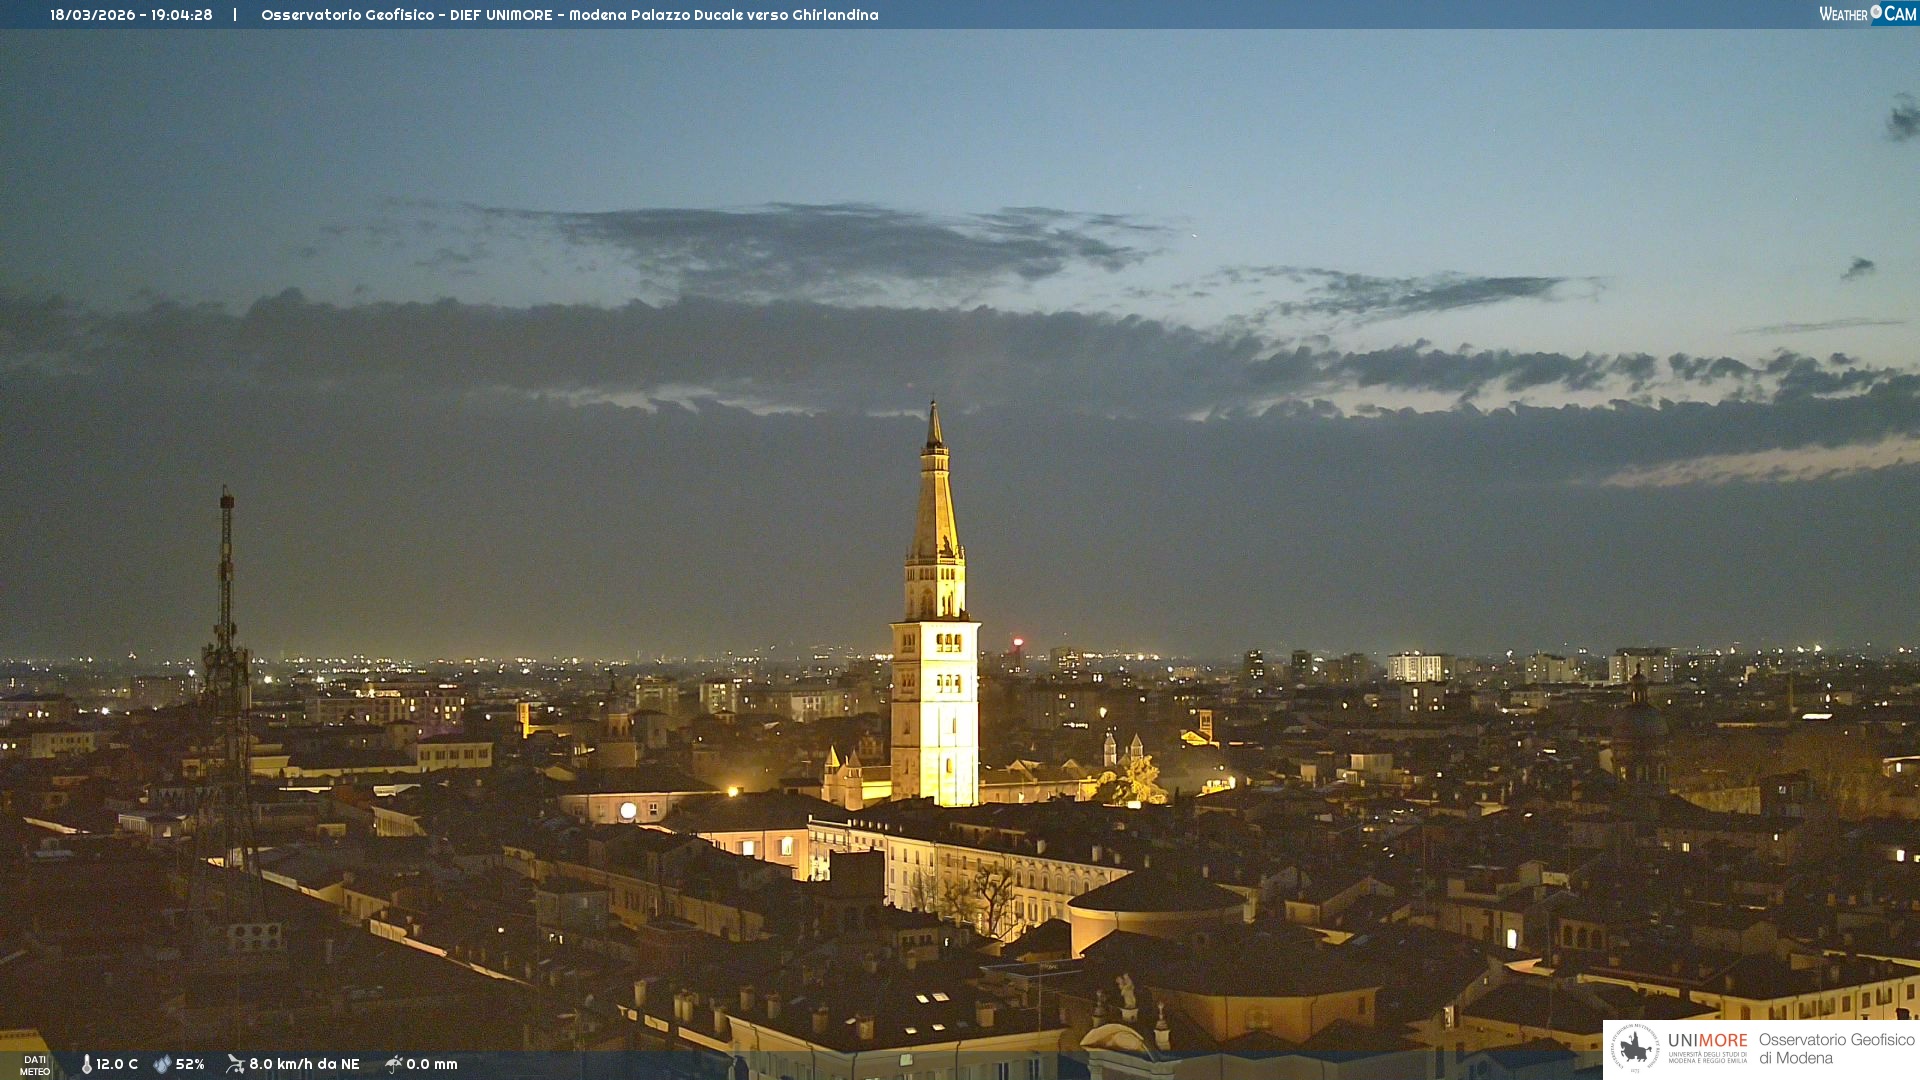Click the Osservatorio Geofisico title text
The width and height of the screenshot is (1920, 1080).
tap(347, 15)
